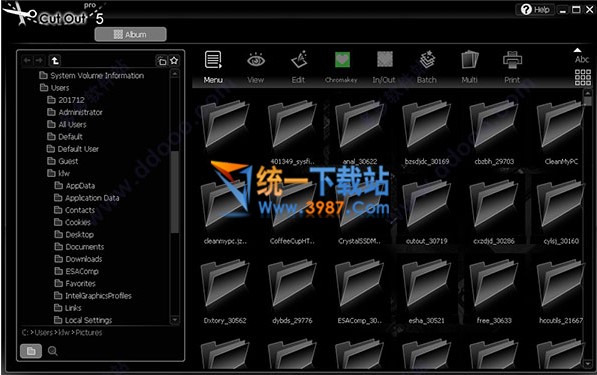Select the Multi images tool
Viewport: 597px width, 375px height.
pos(469,67)
